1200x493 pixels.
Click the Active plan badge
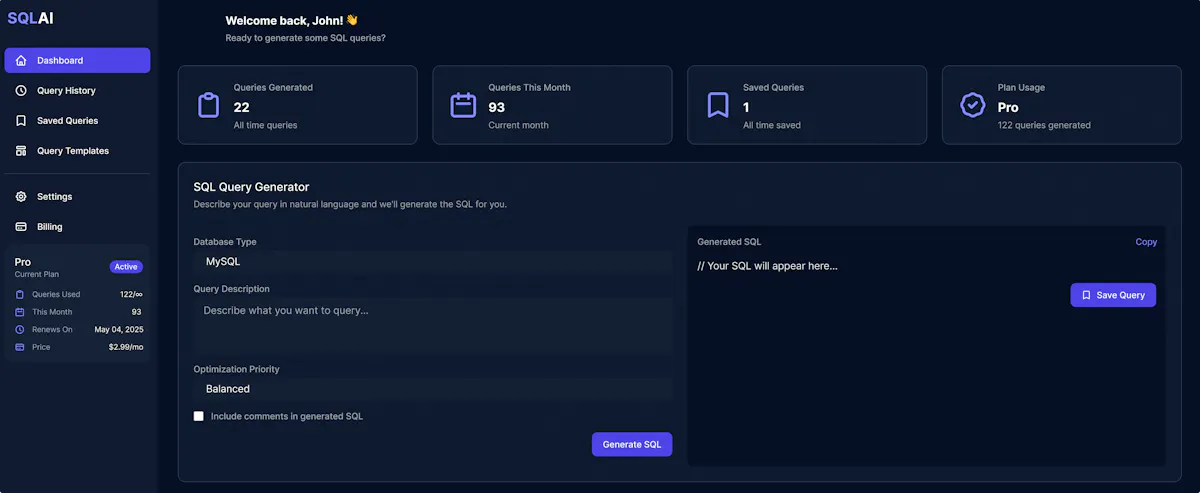pos(126,267)
